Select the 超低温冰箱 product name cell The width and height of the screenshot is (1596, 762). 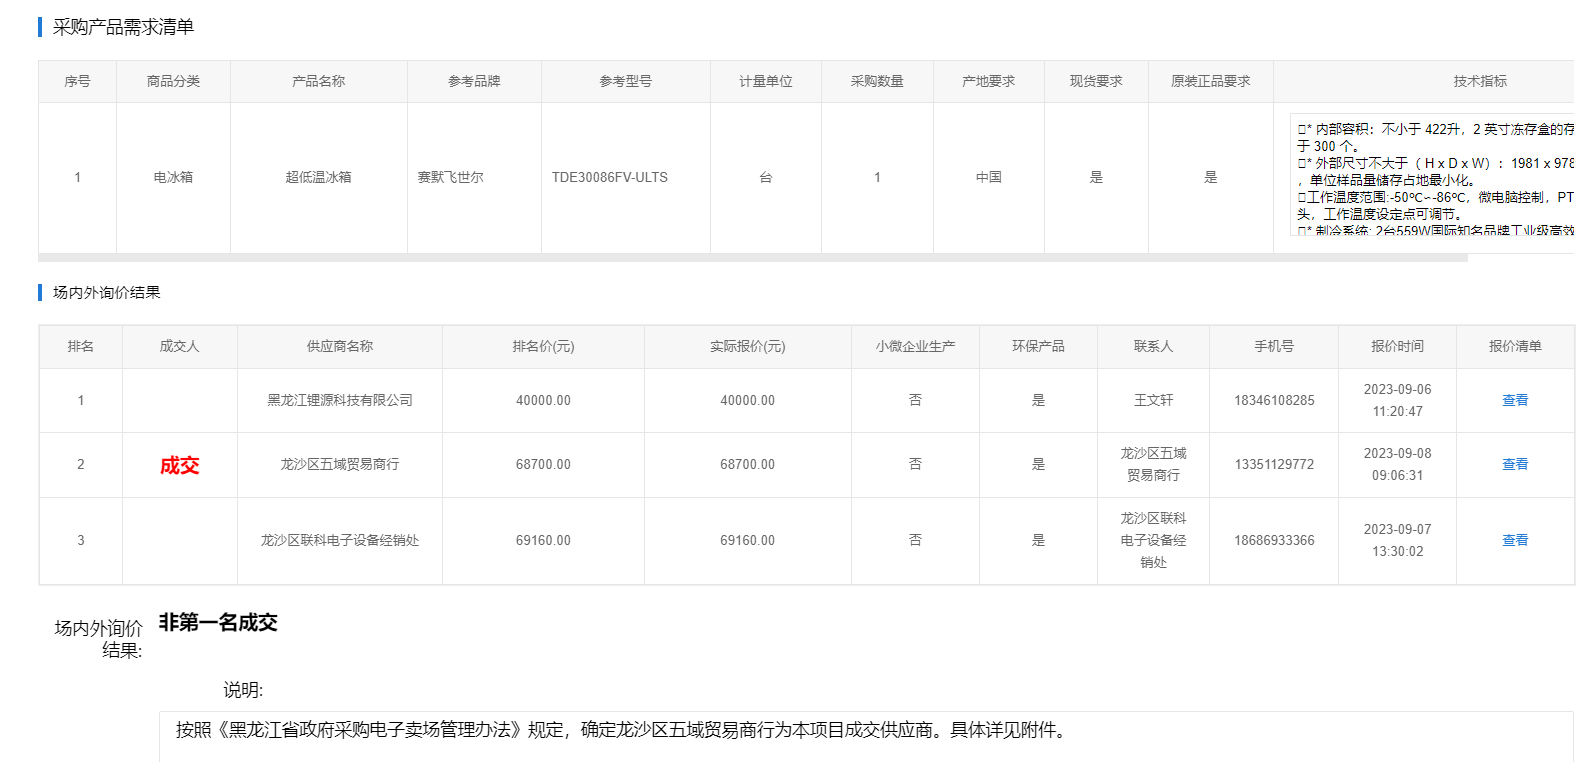pos(318,177)
